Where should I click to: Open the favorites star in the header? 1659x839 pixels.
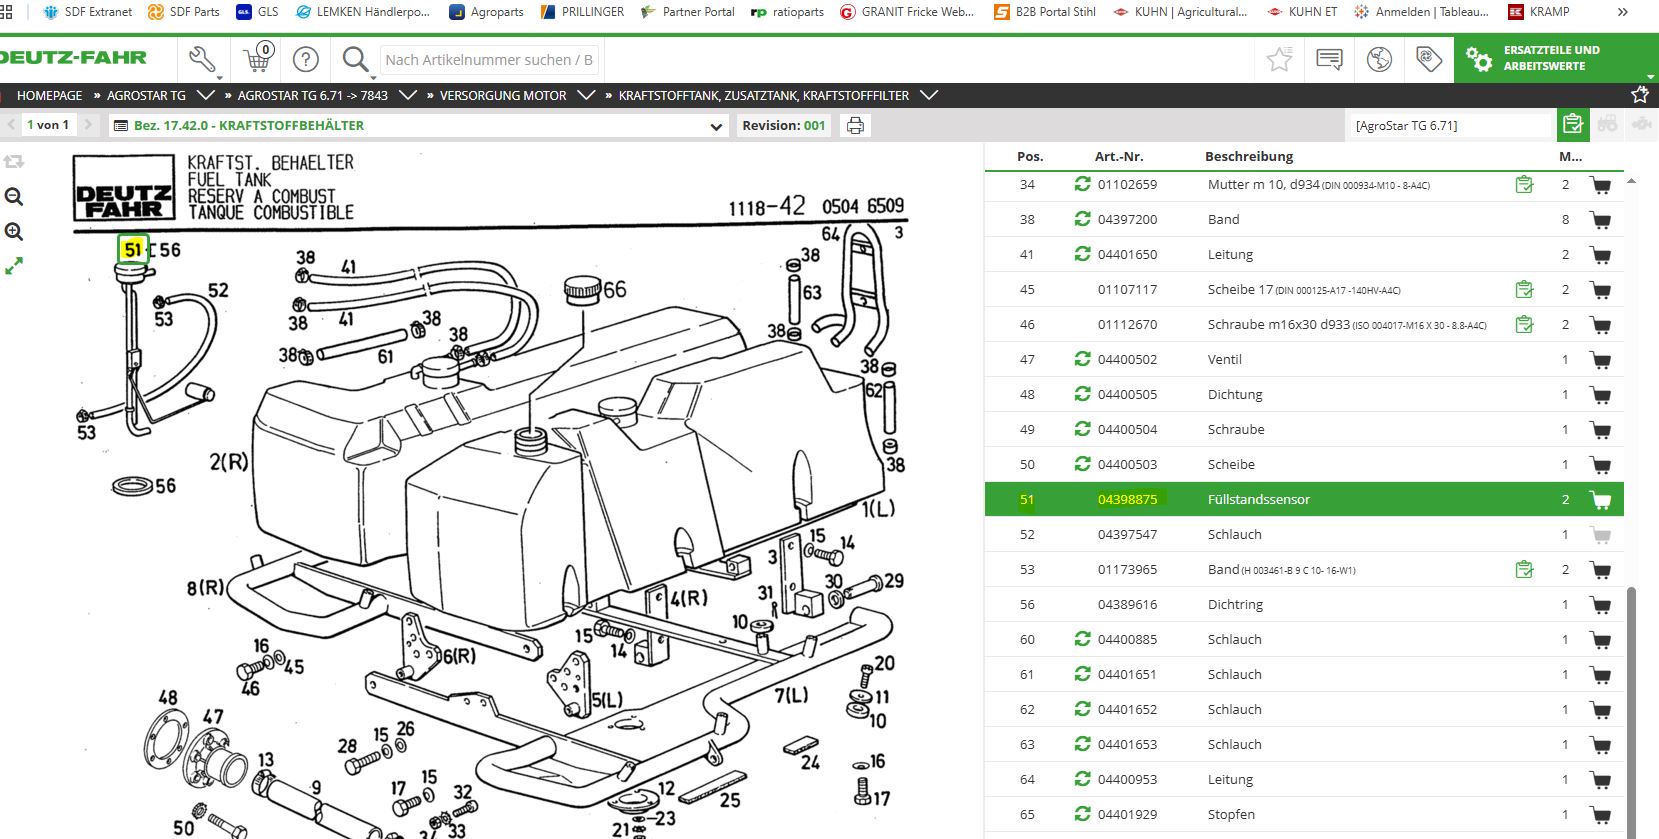tap(1279, 60)
